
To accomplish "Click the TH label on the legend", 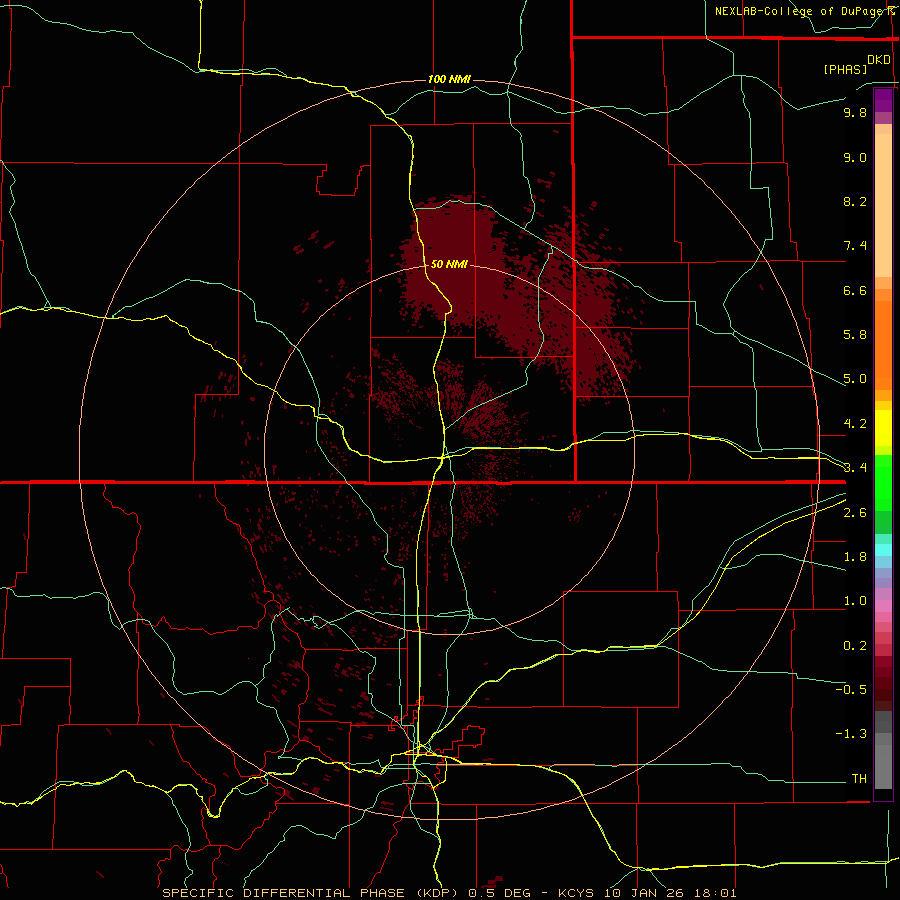I will [859, 778].
